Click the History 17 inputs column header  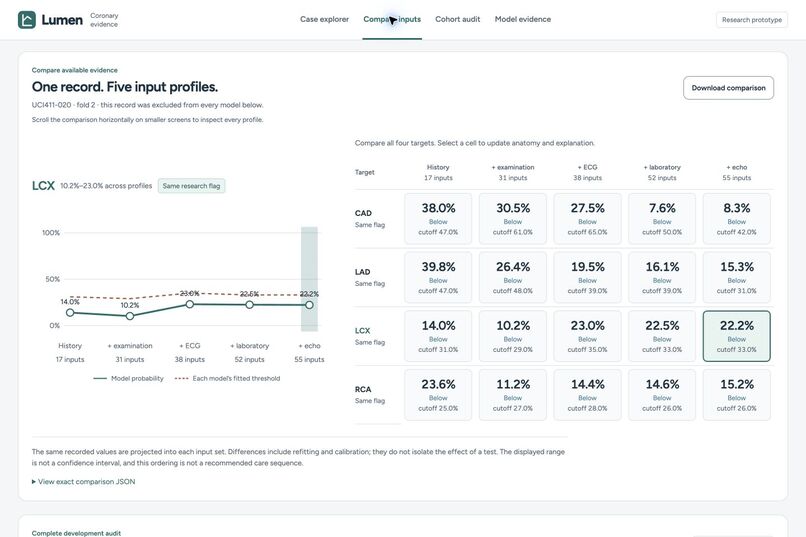pyautogui.click(x=438, y=173)
